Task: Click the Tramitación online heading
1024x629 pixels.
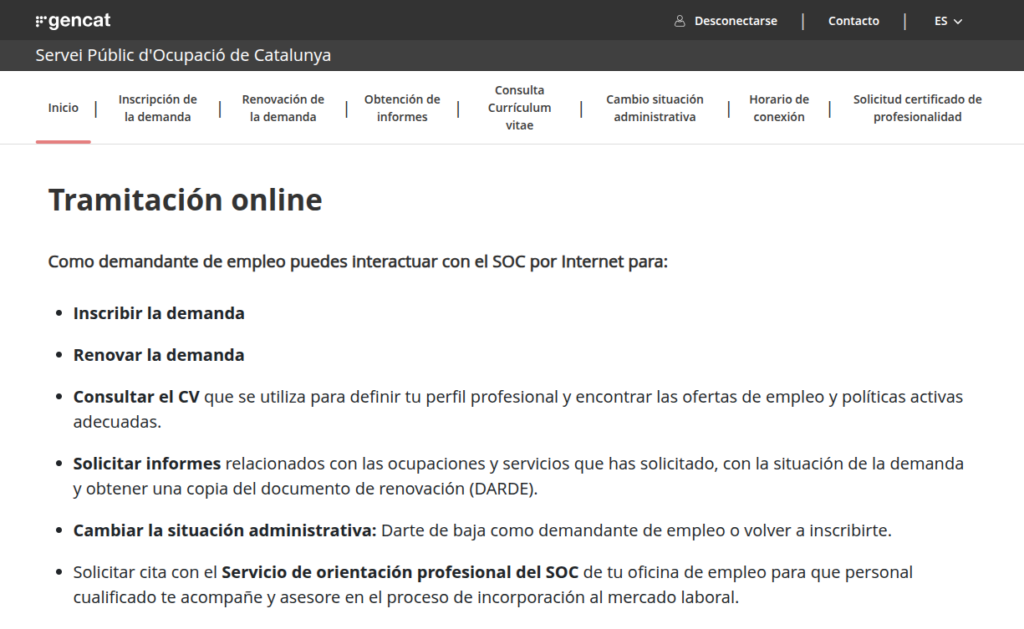Action: [x=185, y=200]
